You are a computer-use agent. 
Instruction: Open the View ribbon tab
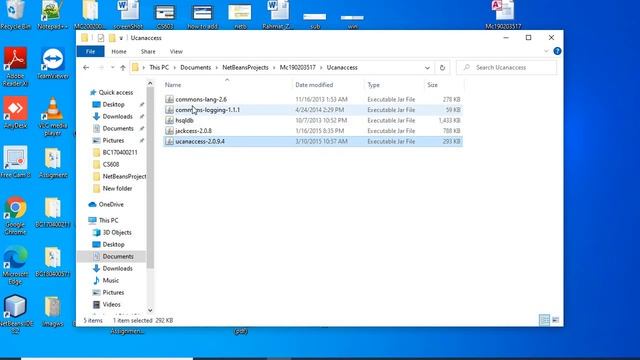[x=176, y=51]
